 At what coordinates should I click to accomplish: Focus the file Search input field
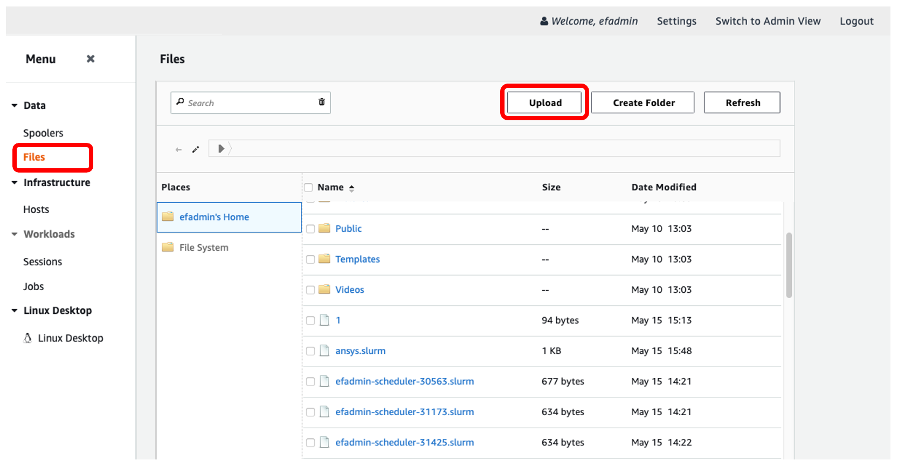(250, 103)
